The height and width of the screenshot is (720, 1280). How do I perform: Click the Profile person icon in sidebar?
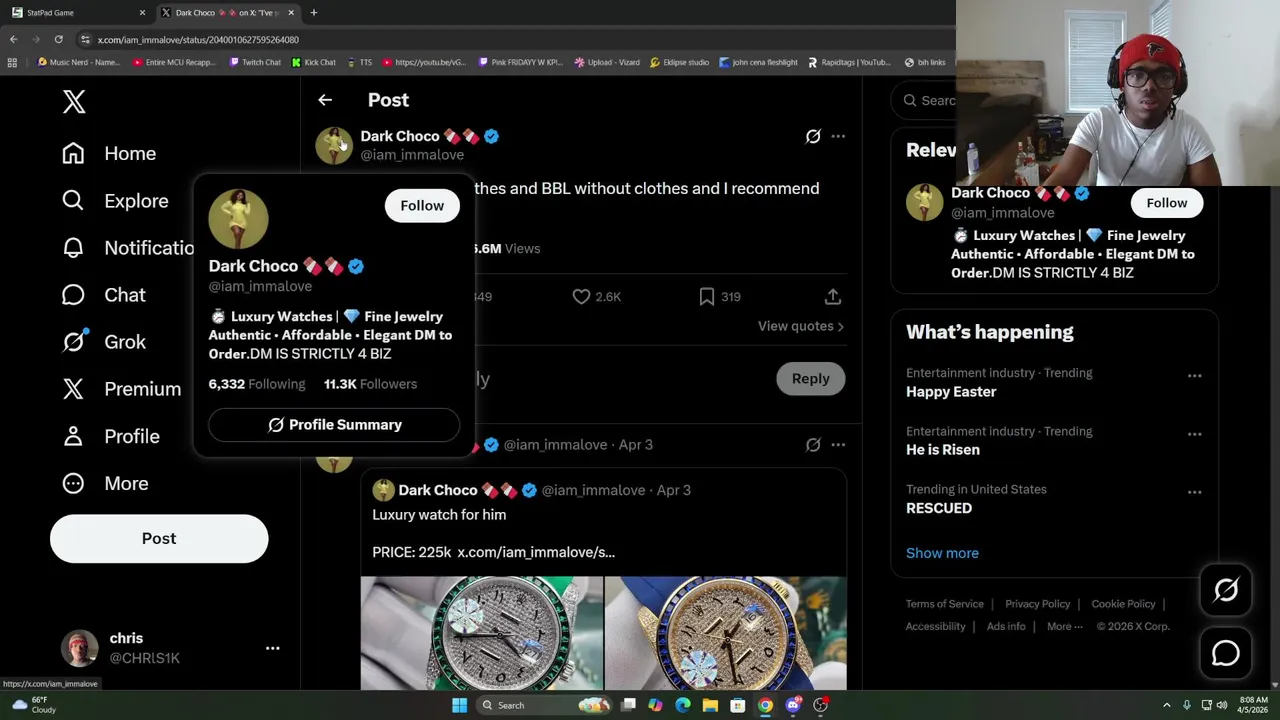[x=73, y=436]
